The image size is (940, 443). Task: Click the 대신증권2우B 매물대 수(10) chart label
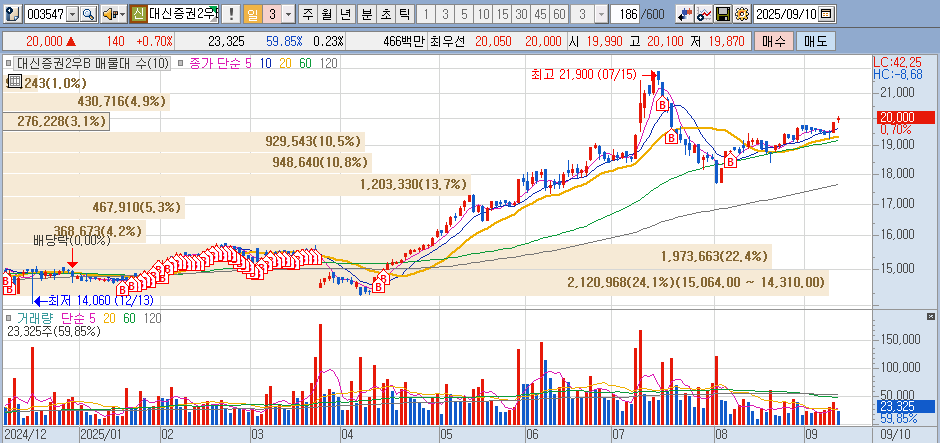(93, 63)
